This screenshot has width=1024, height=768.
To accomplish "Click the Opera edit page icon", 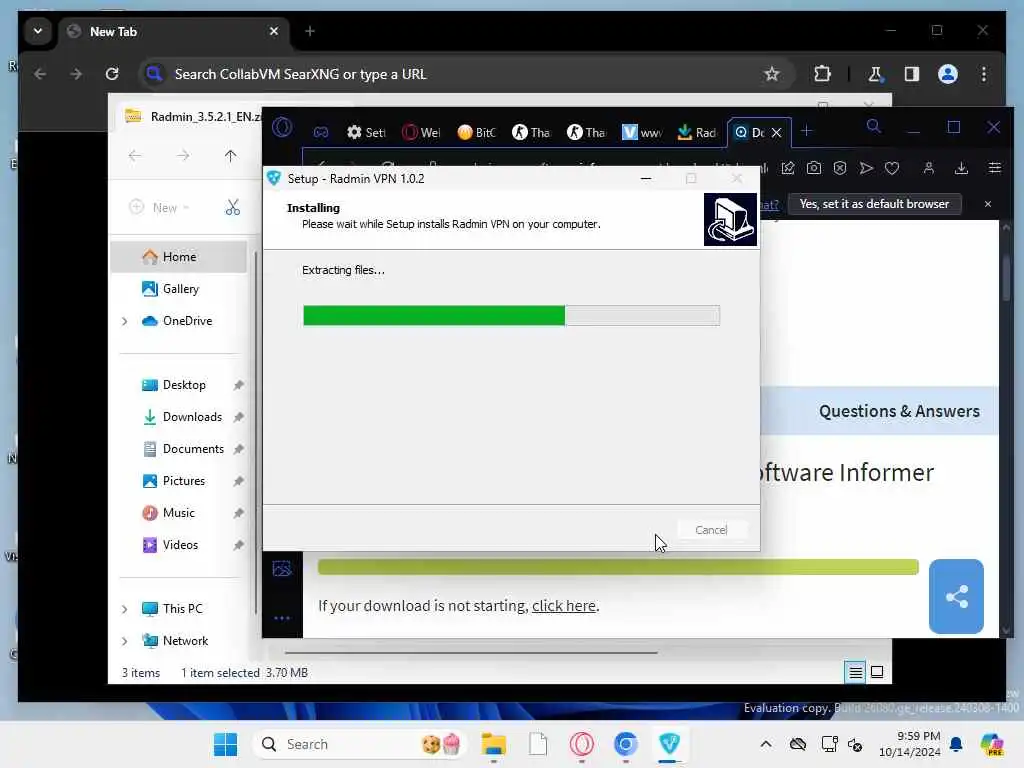I will point(788,168).
